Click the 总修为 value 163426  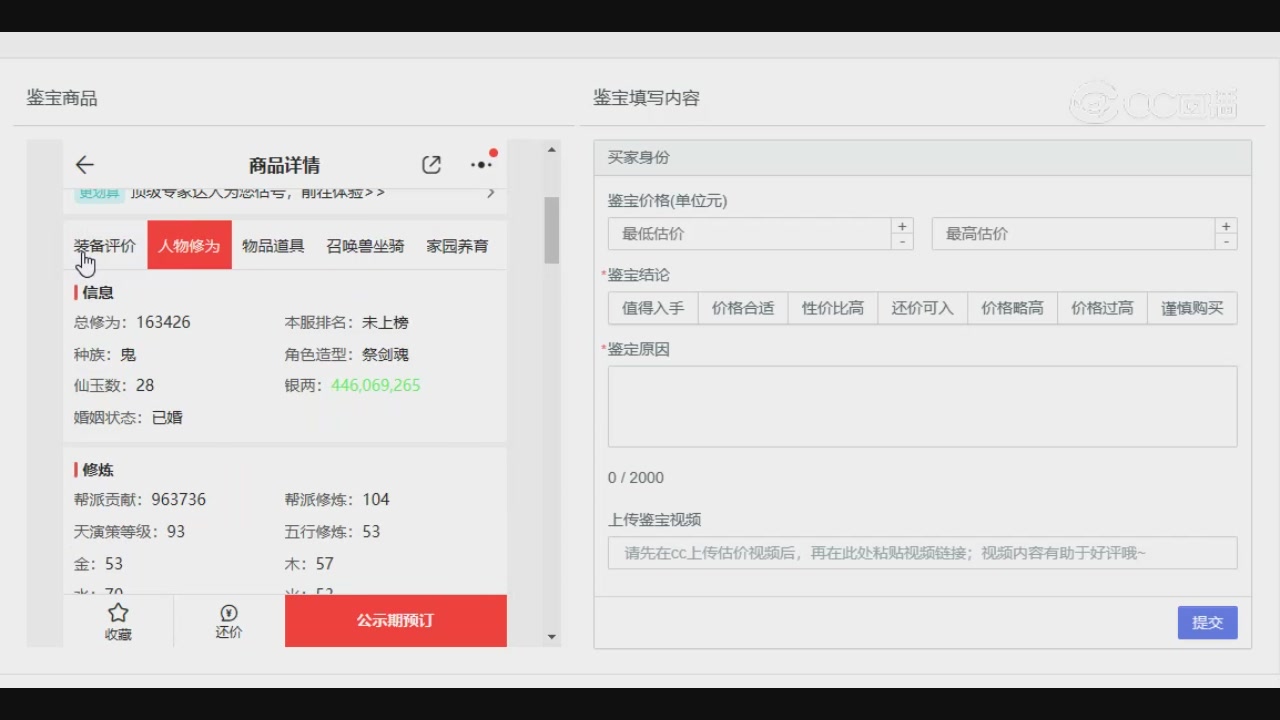click(163, 322)
